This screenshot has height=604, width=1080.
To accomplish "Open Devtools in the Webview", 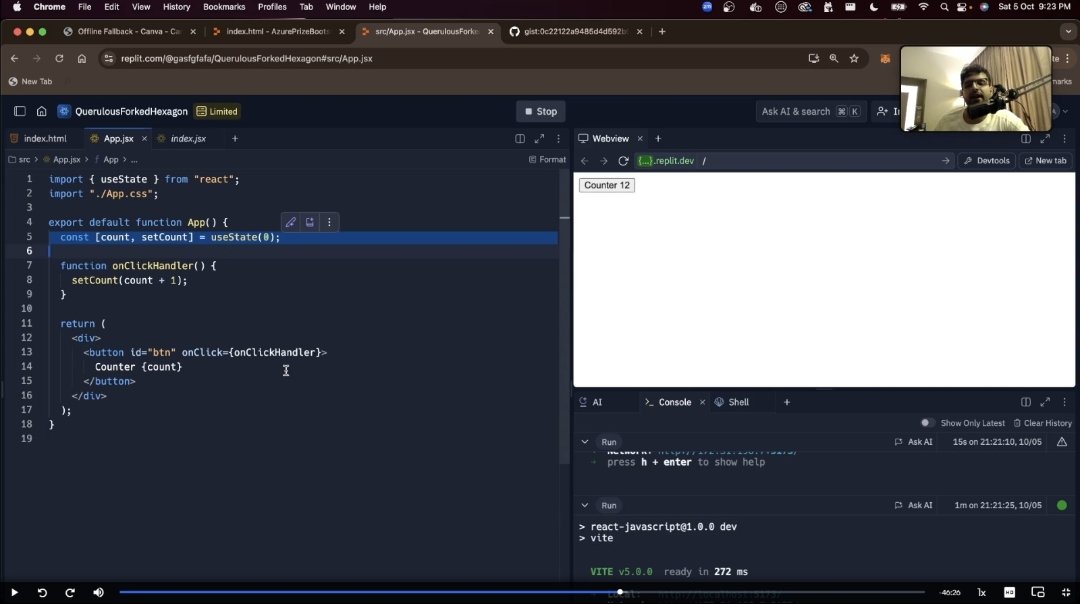I will [987, 160].
